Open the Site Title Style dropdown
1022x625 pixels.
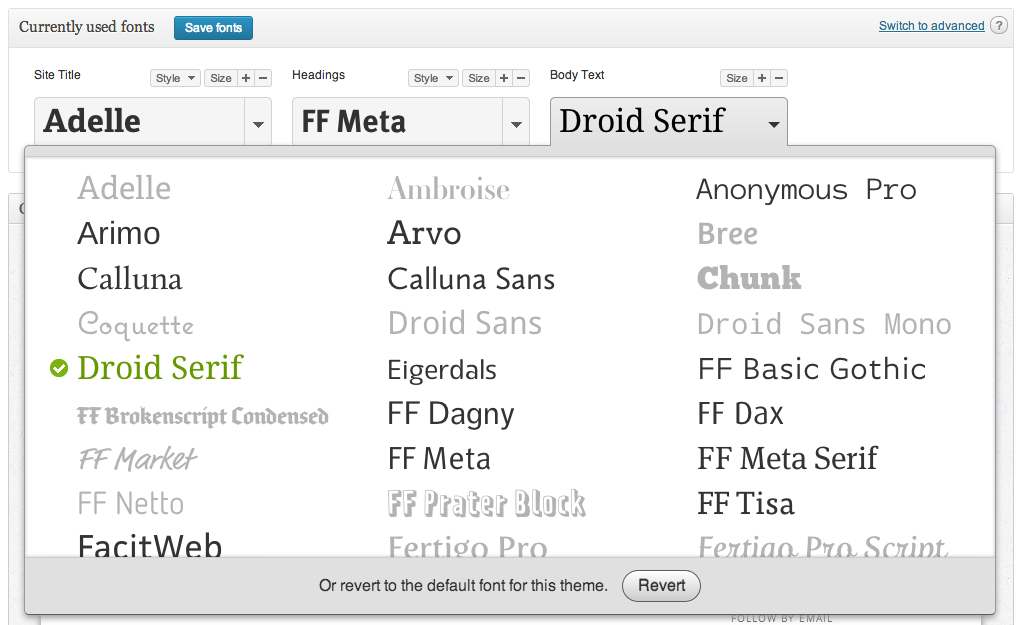[175, 78]
